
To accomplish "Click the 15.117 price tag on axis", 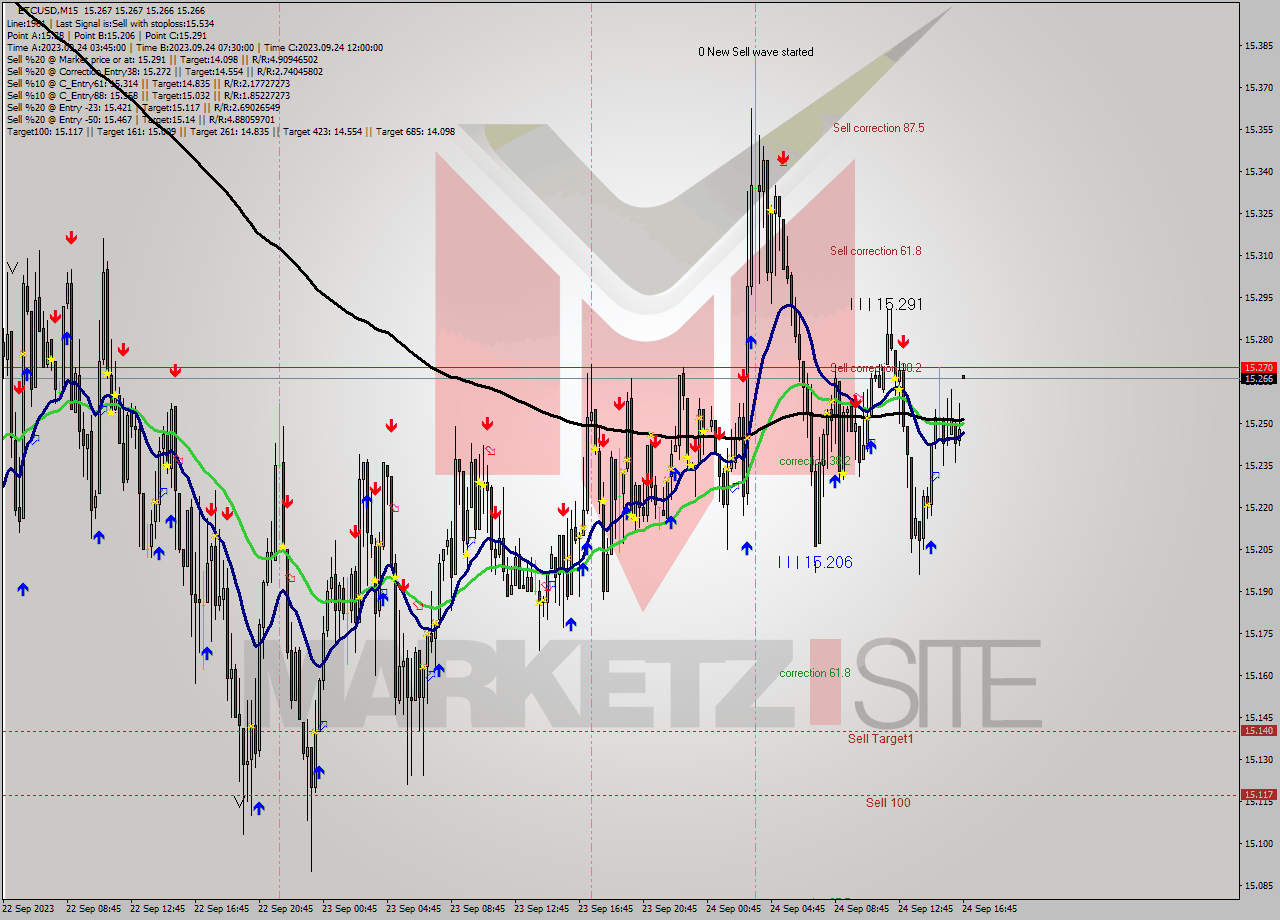I will coord(1258,794).
